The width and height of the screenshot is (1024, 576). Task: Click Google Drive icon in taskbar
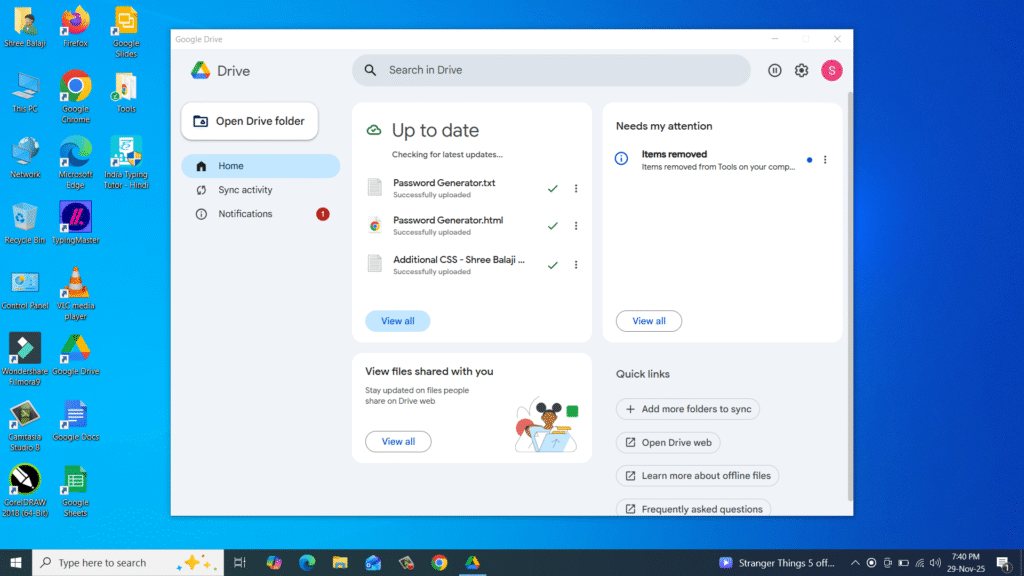pos(472,563)
